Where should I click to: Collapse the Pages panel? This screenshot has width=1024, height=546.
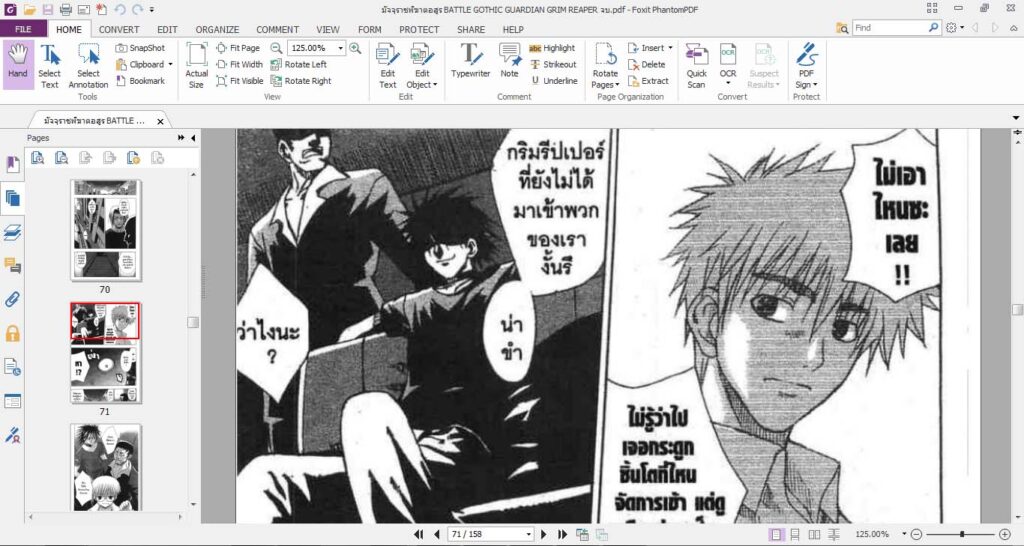(x=193, y=138)
